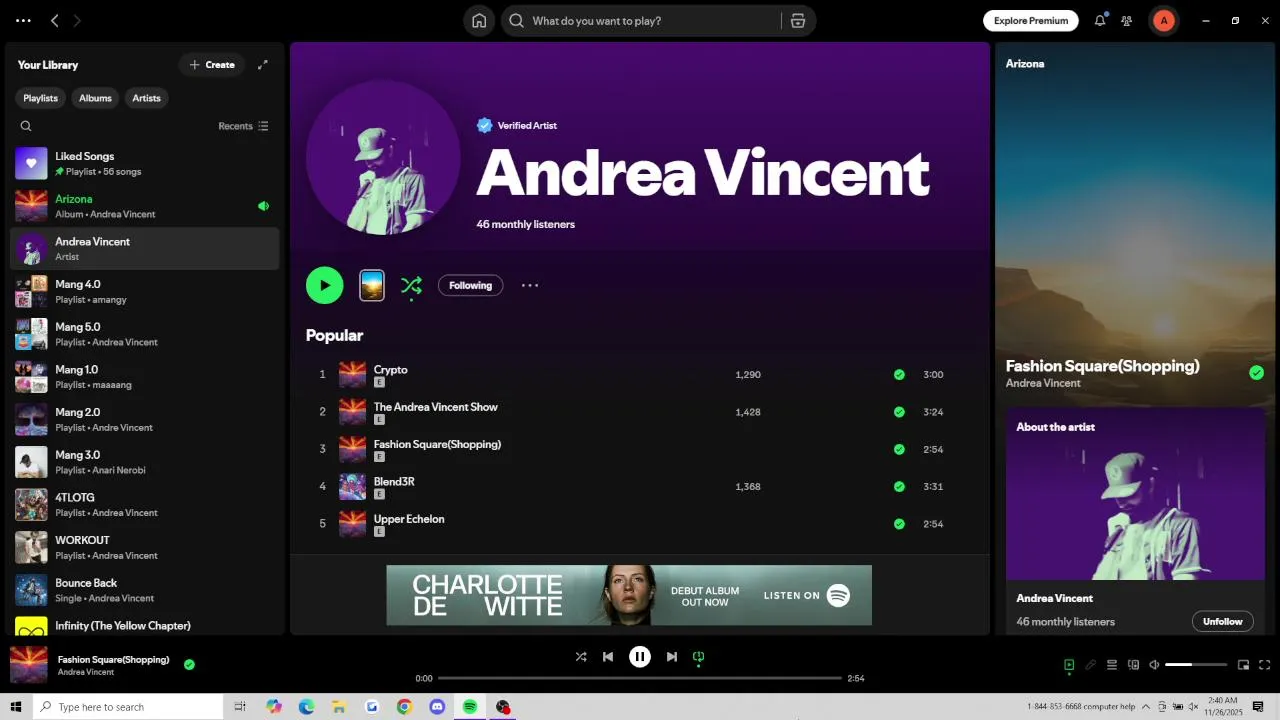Image resolution: width=1280 pixels, height=720 pixels.
Task: Open the What's New notifications bell
Action: coord(1100,20)
